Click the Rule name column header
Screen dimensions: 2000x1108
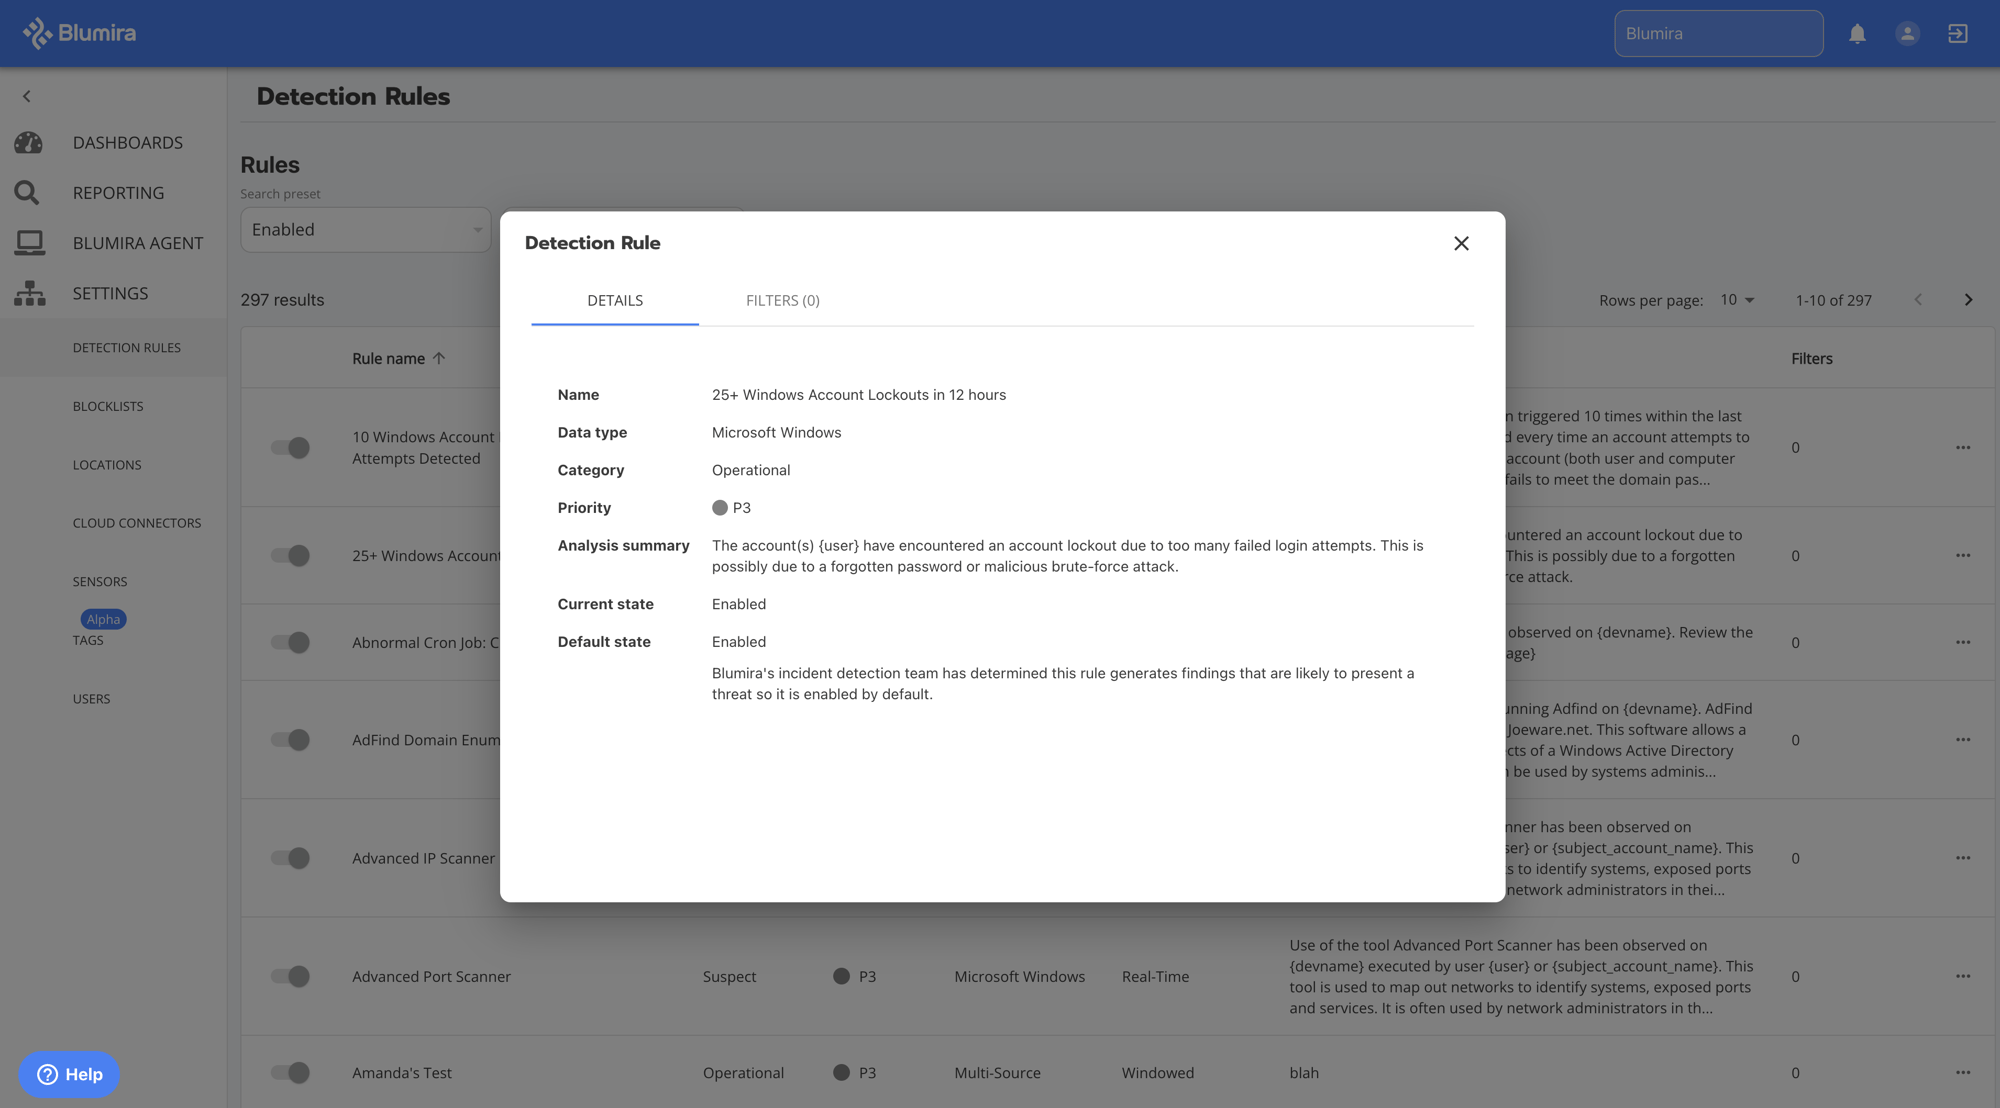(x=388, y=358)
